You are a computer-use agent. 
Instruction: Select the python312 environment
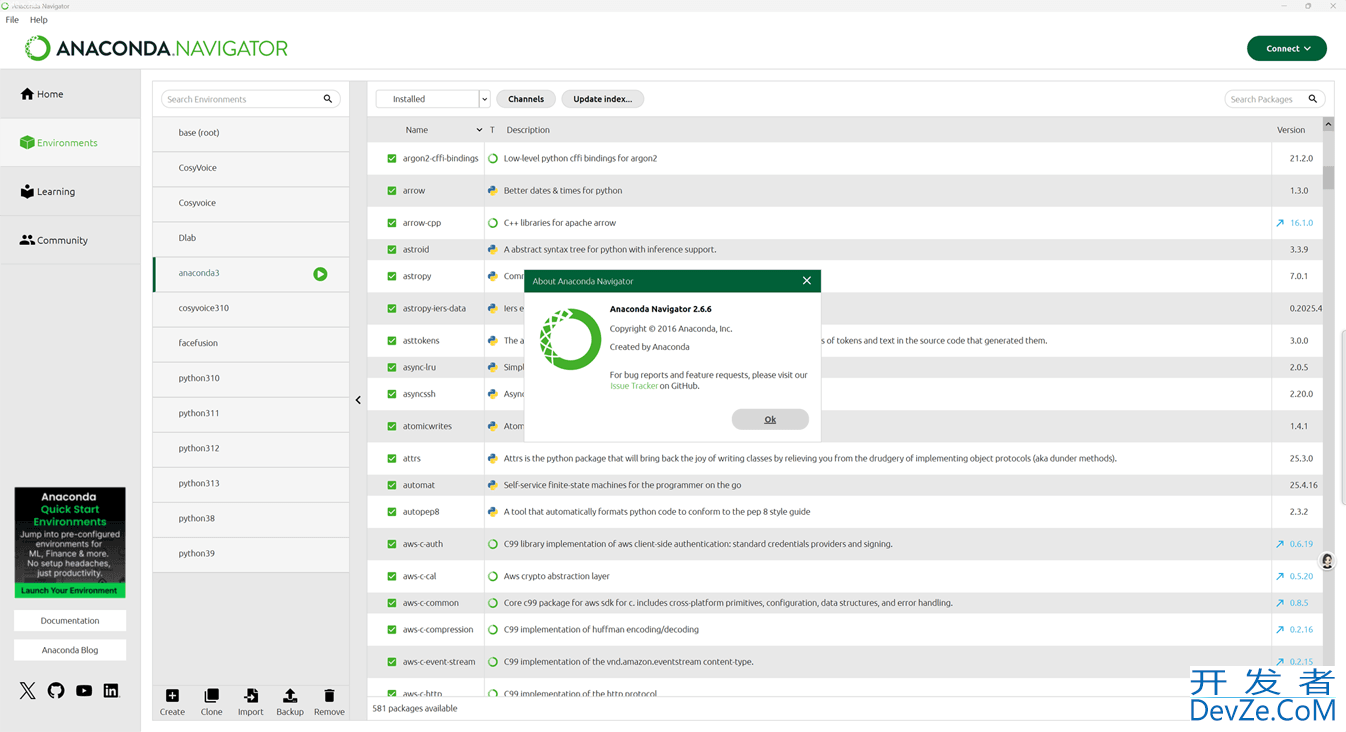(251, 448)
